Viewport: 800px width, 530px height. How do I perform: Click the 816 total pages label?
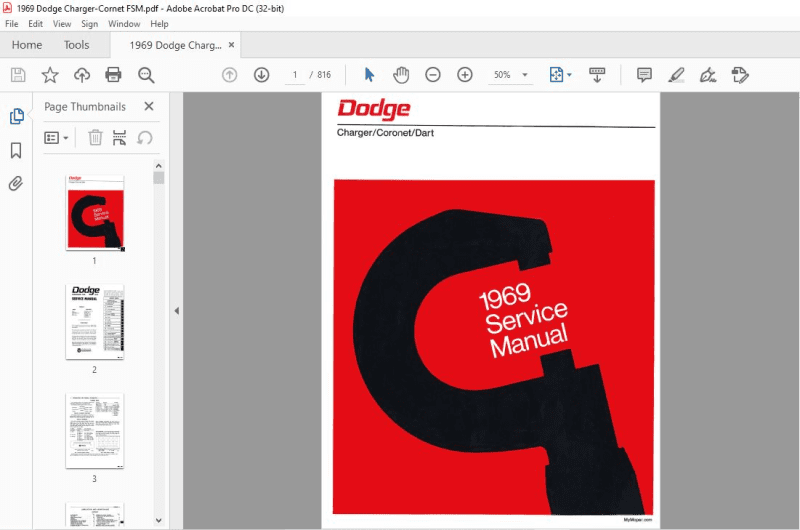324,75
